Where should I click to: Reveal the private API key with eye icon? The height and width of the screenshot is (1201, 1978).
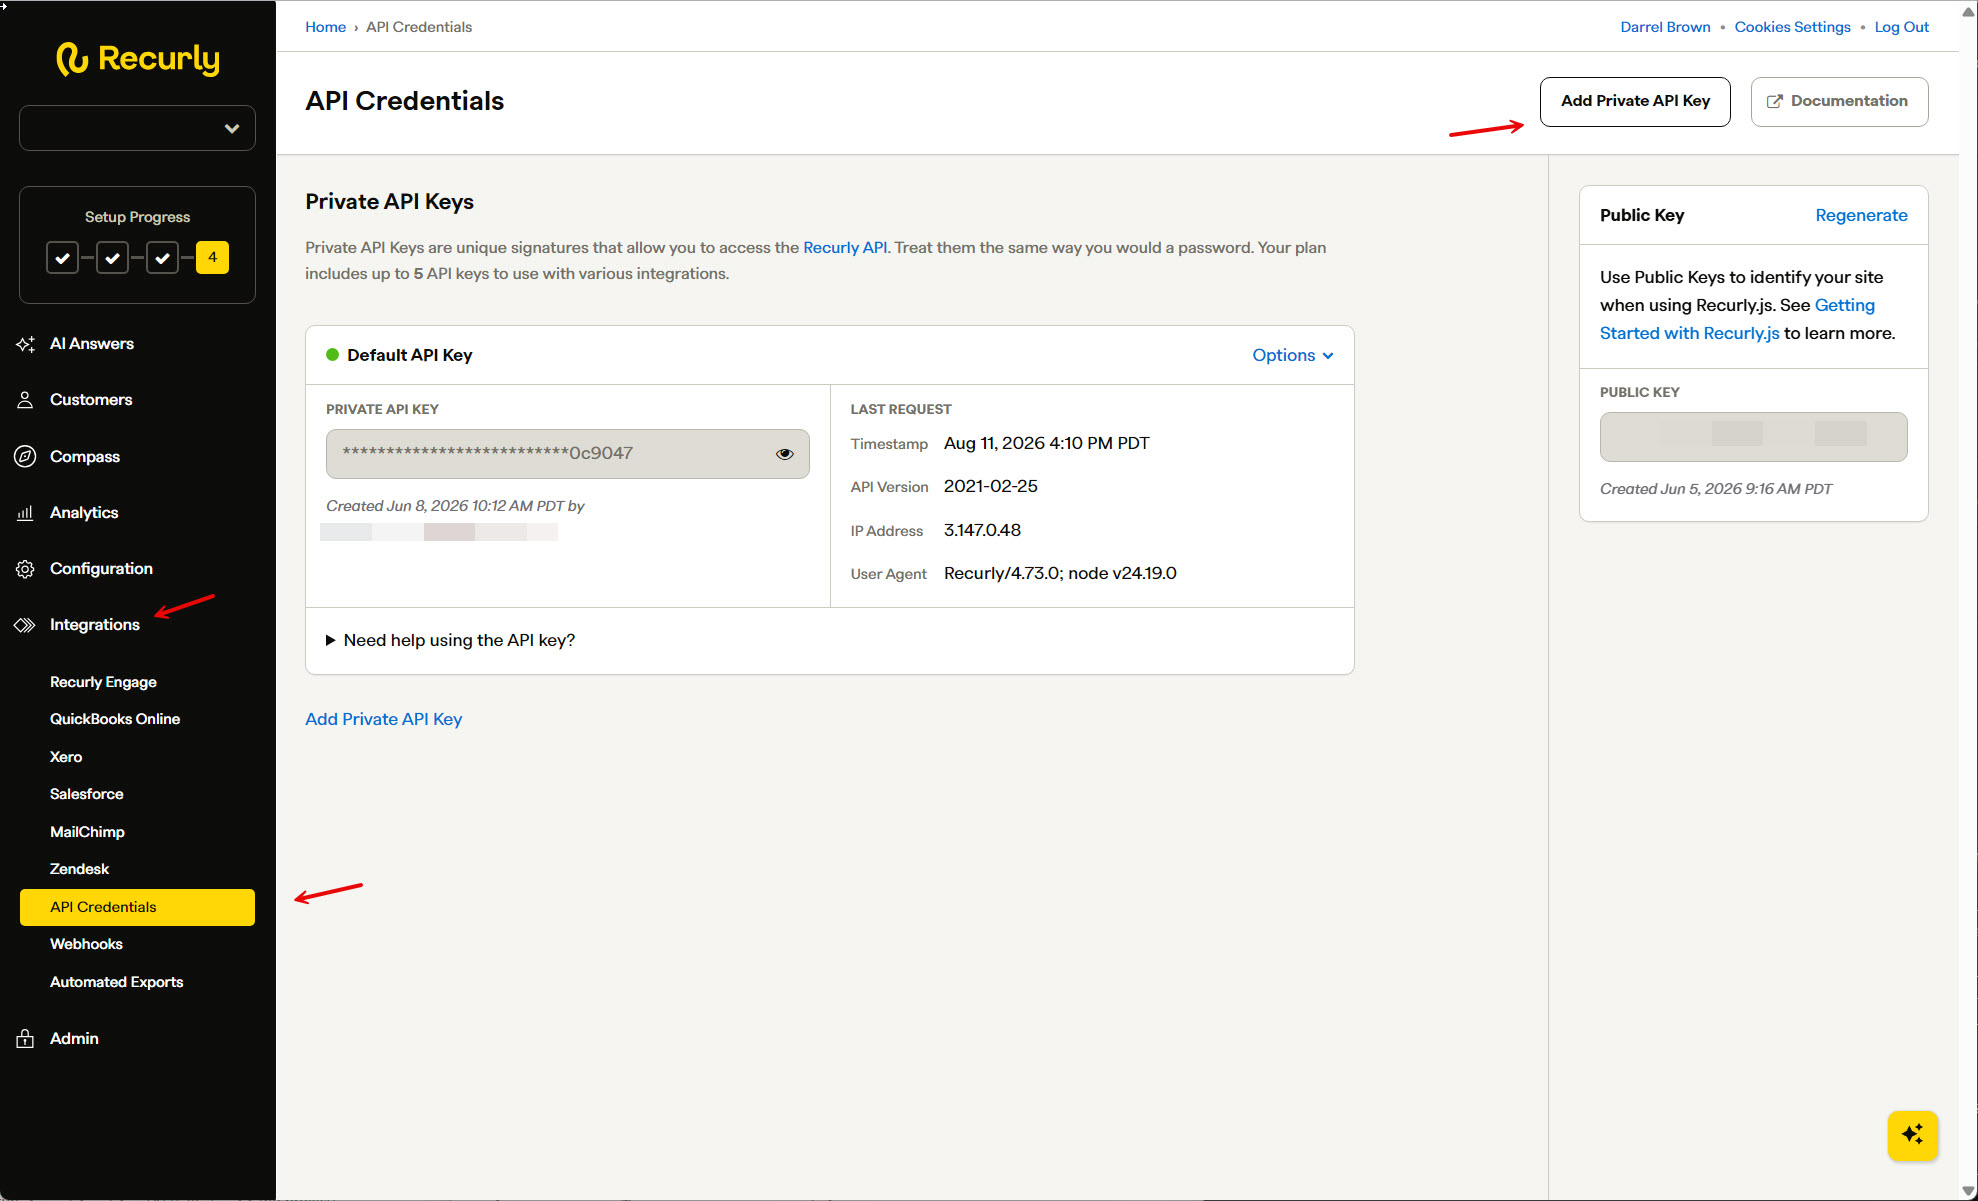785,454
